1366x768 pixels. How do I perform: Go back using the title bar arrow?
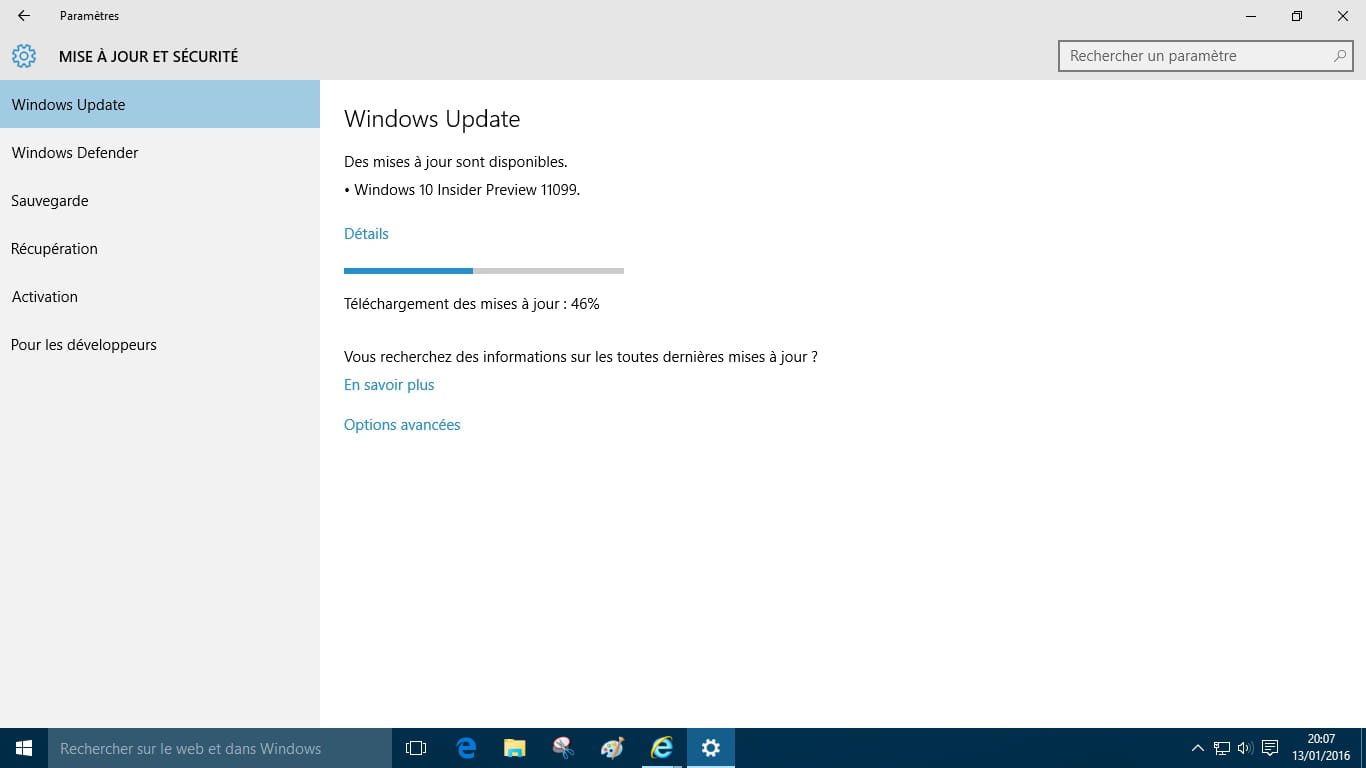tap(24, 16)
